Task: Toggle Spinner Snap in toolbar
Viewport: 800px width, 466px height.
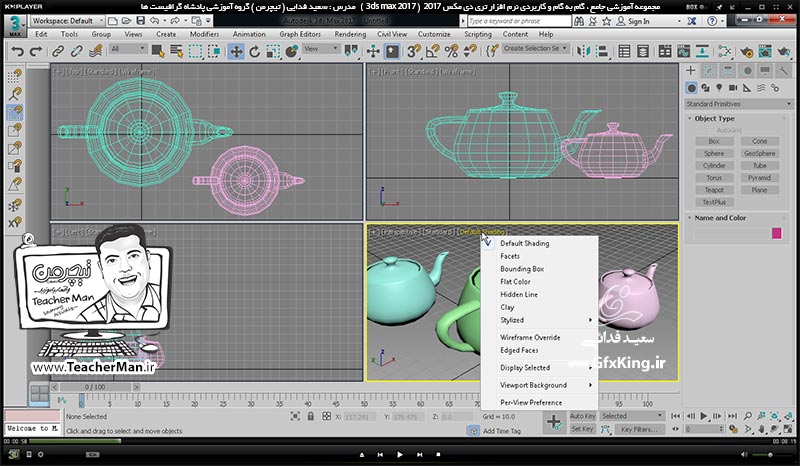Action: 470,52
